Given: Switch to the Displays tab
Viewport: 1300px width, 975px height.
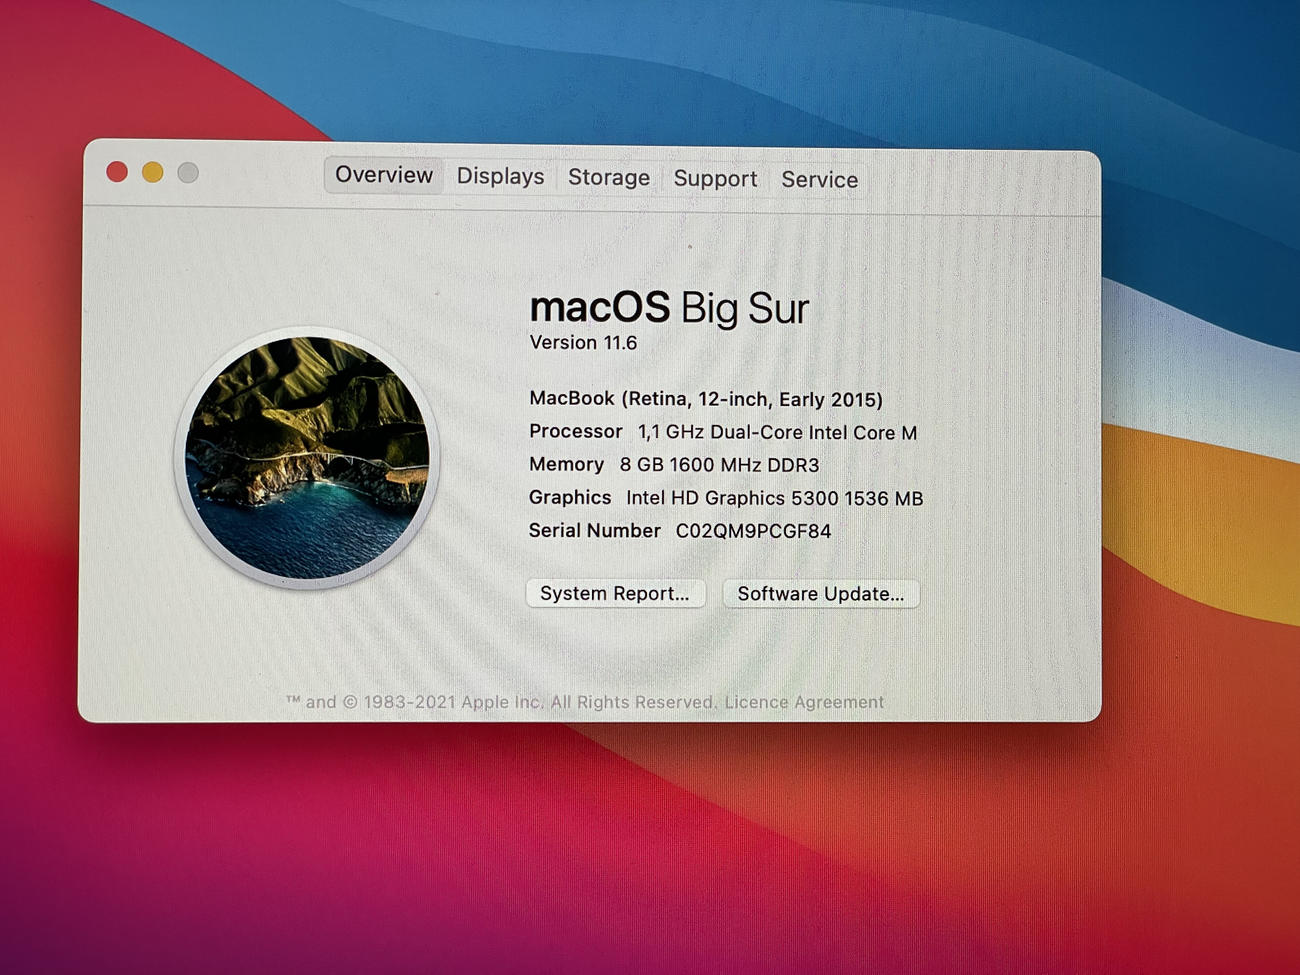Looking at the screenshot, I should tap(500, 177).
